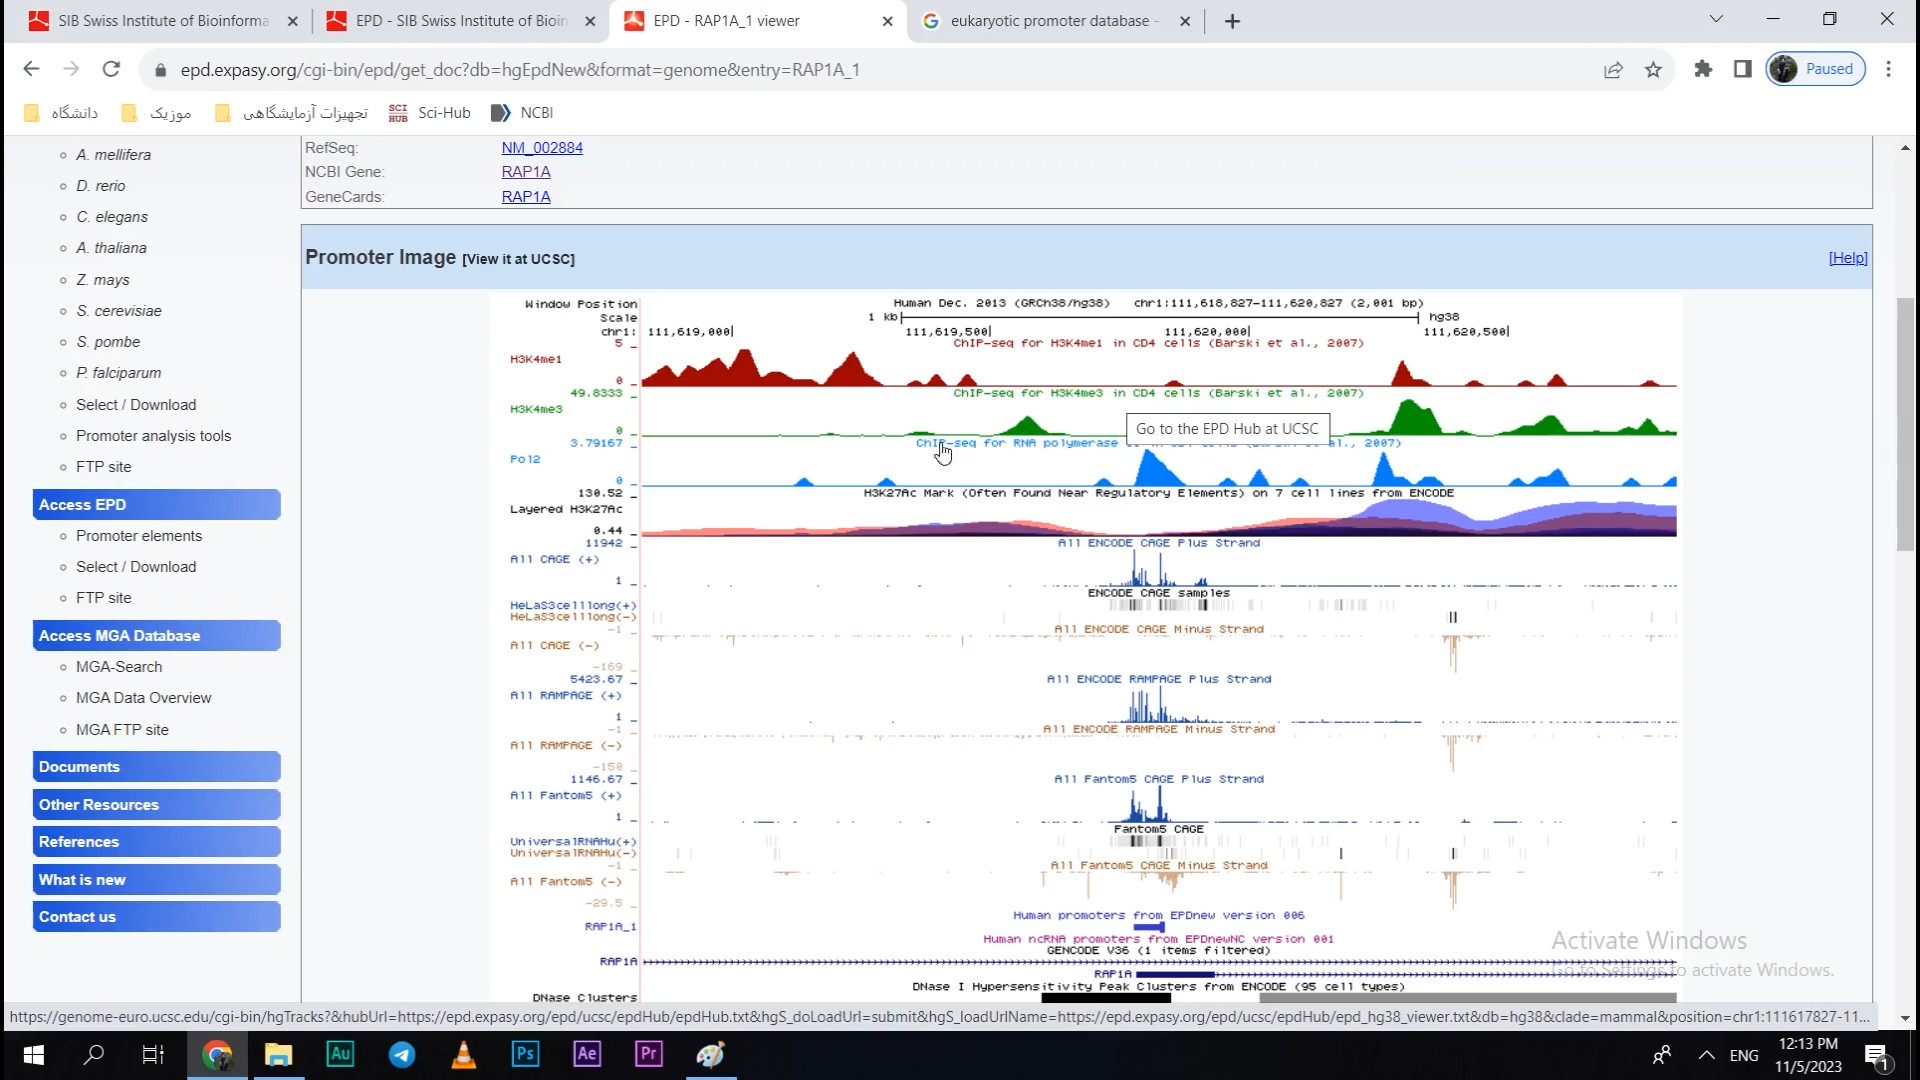Click View it at UCSC link
Image resolution: width=1920 pixels, height=1080 pixels.
(518, 259)
